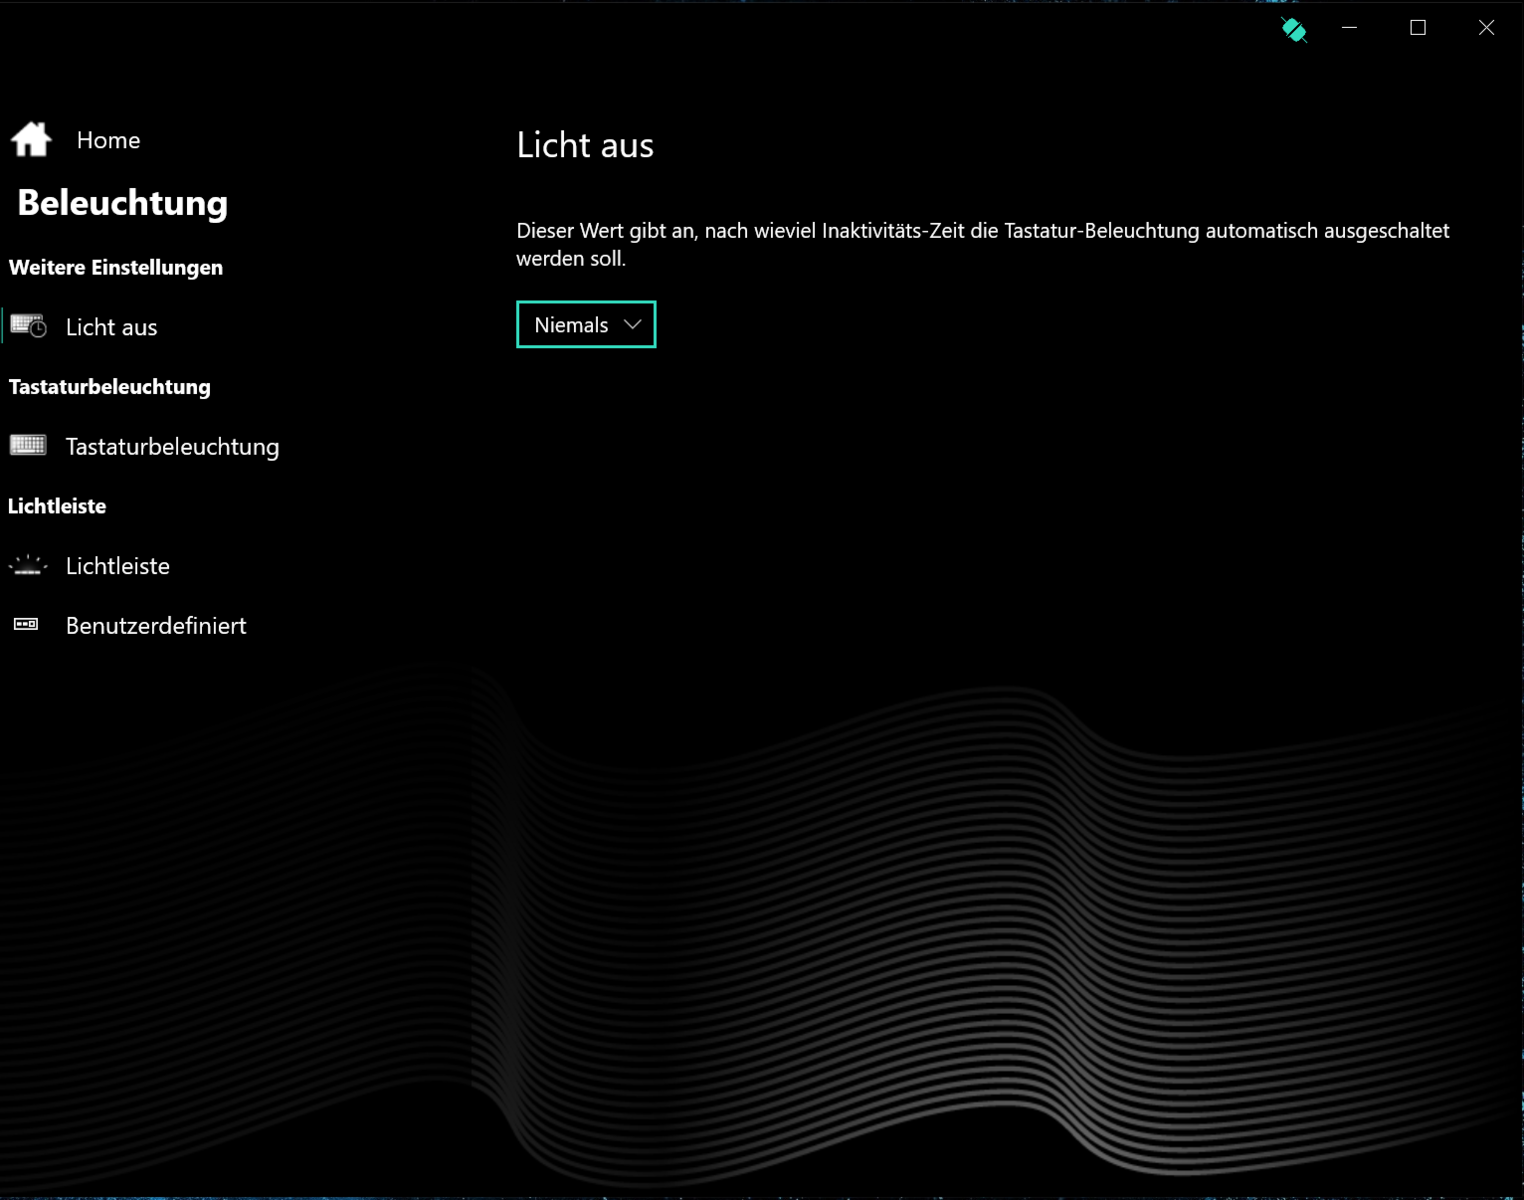This screenshot has height=1200, width=1524.
Task: Click the teal icon in the title bar
Action: 1293,29
